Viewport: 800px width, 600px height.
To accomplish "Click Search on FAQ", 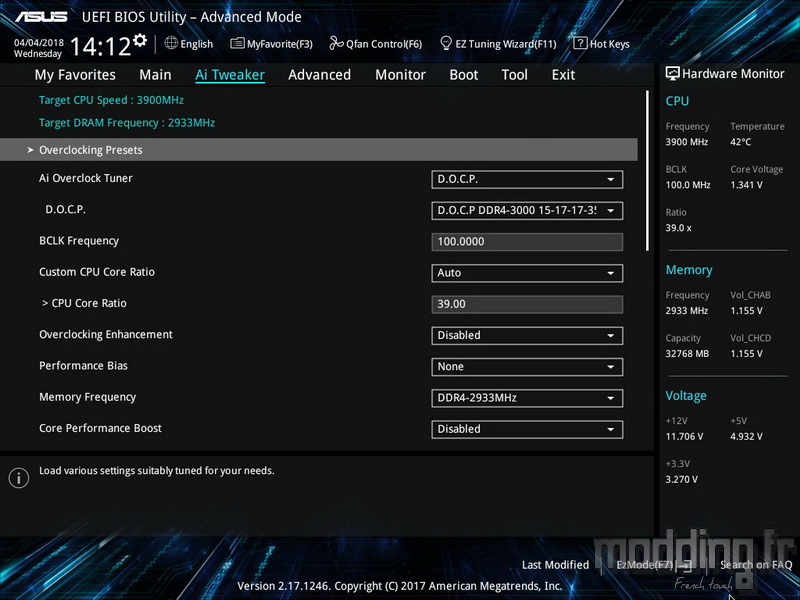I will (756, 565).
